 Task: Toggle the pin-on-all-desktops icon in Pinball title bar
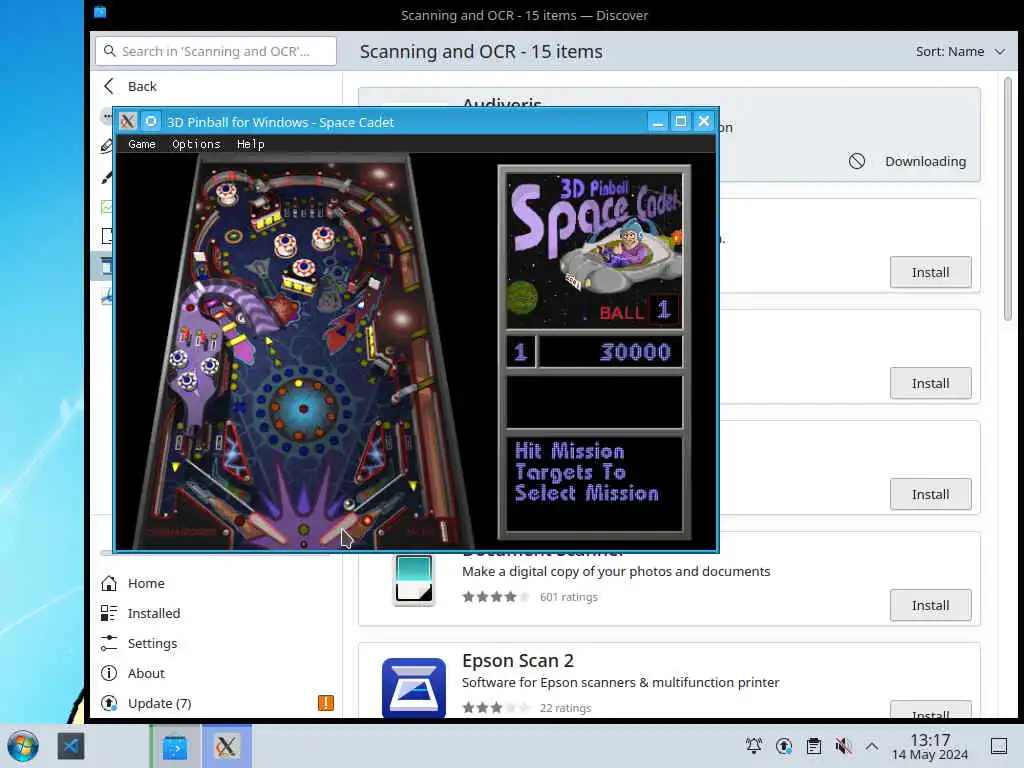tap(150, 121)
